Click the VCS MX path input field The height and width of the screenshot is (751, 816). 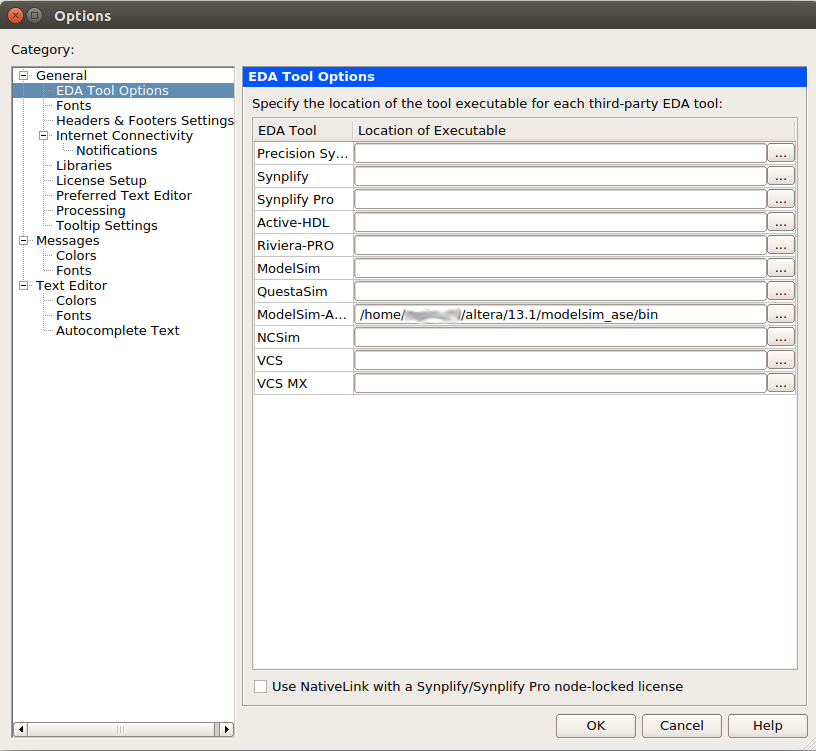pos(560,384)
